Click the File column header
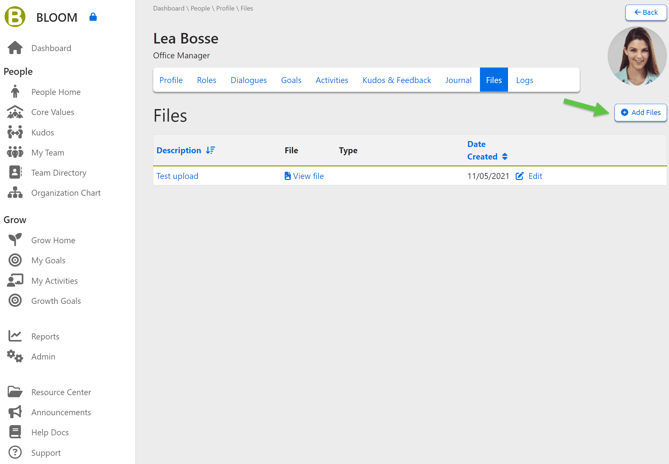 coord(291,150)
